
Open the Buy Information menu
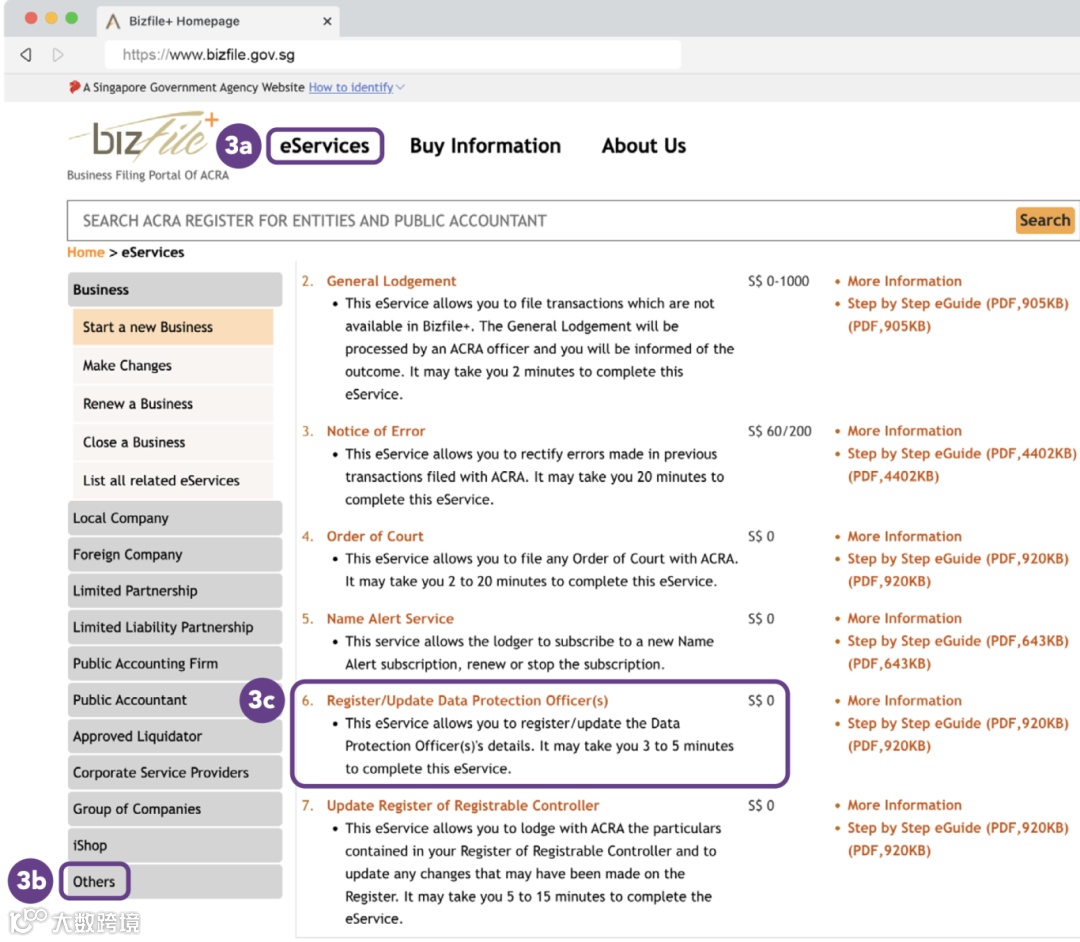[485, 146]
